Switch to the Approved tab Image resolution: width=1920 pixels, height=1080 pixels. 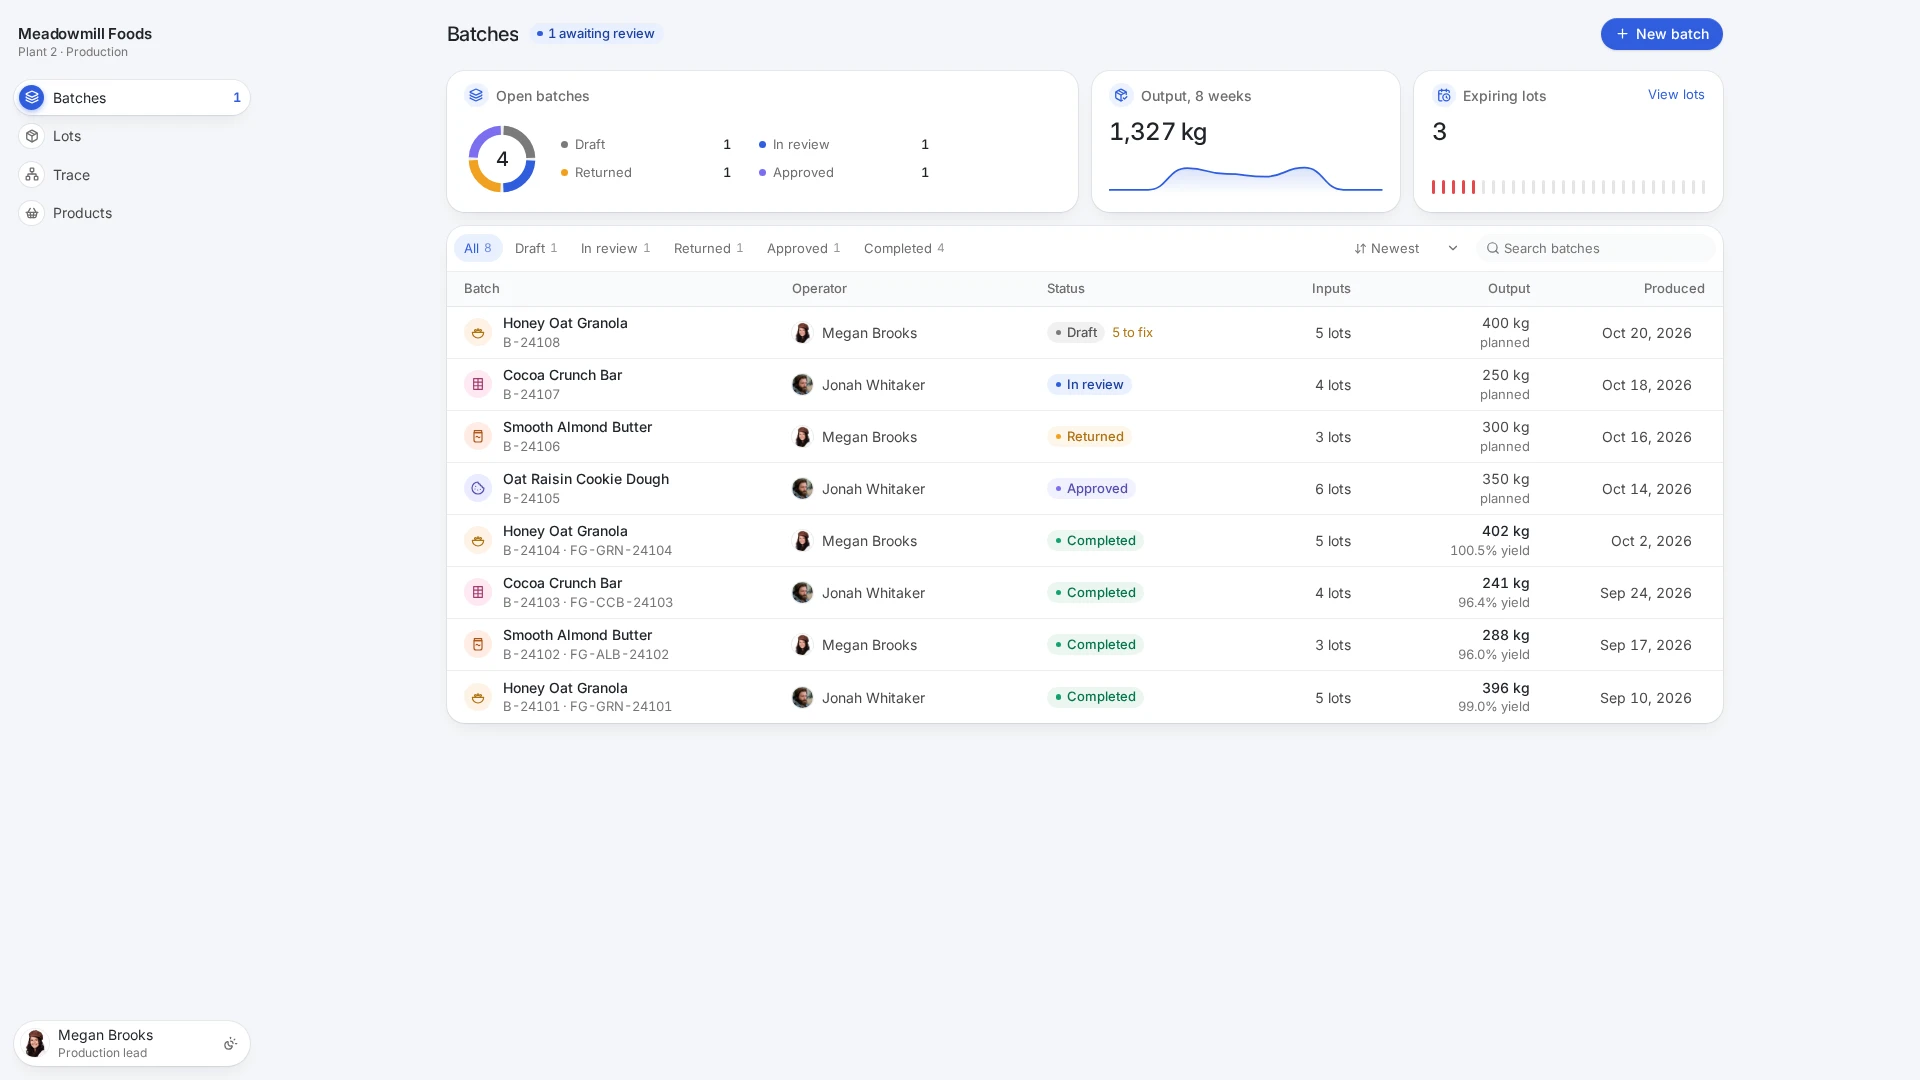[x=804, y=248]
